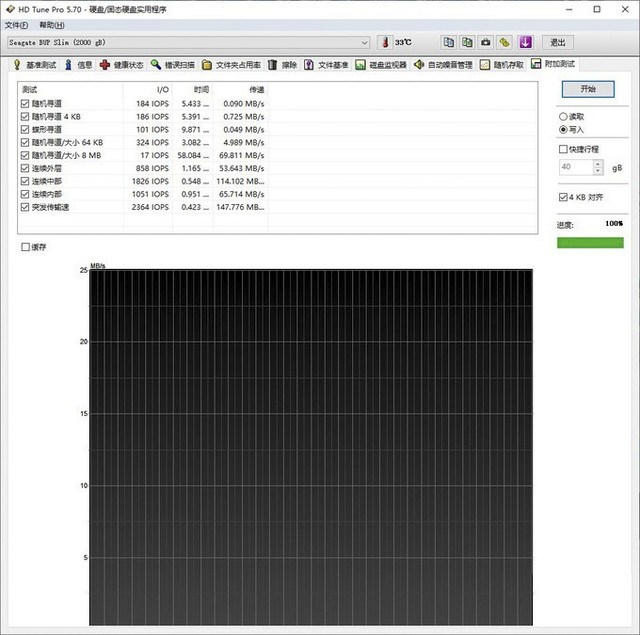The width and height of the screenshot is (640, 635).
Task: Uncheck the 突发传输速 test checkbox
Action: pyautogui.click(x=25, y=207)
